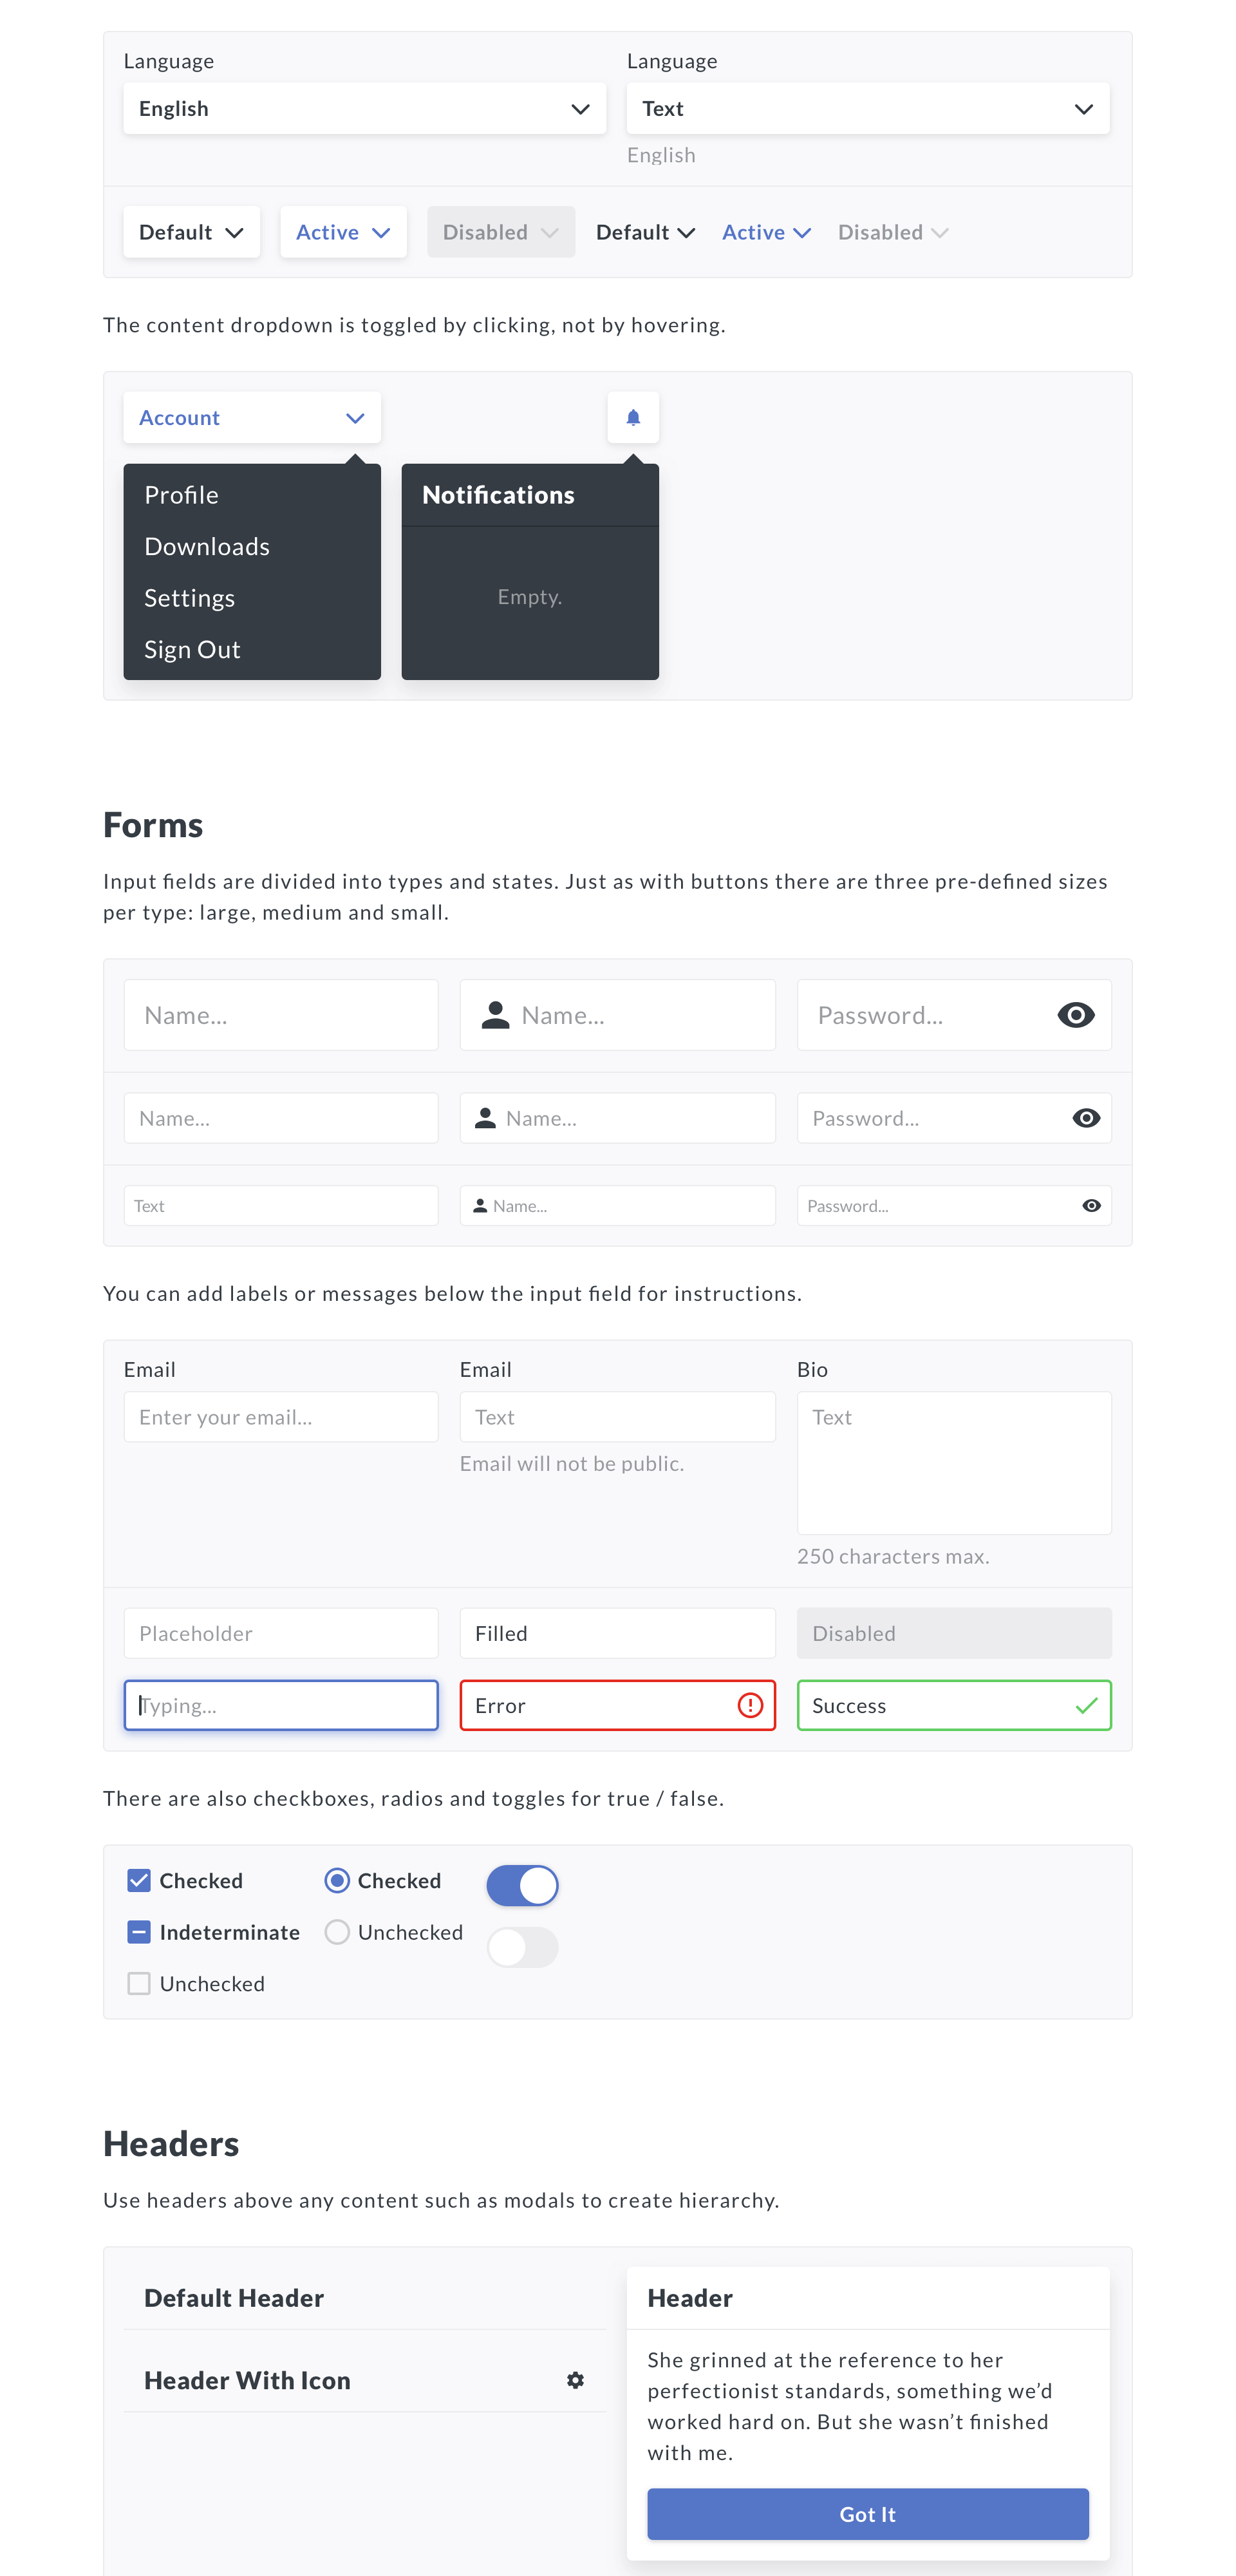Select Sign Out from the Account menu
This screenshot has height=2576, width=1236.
tap(192, 649)
